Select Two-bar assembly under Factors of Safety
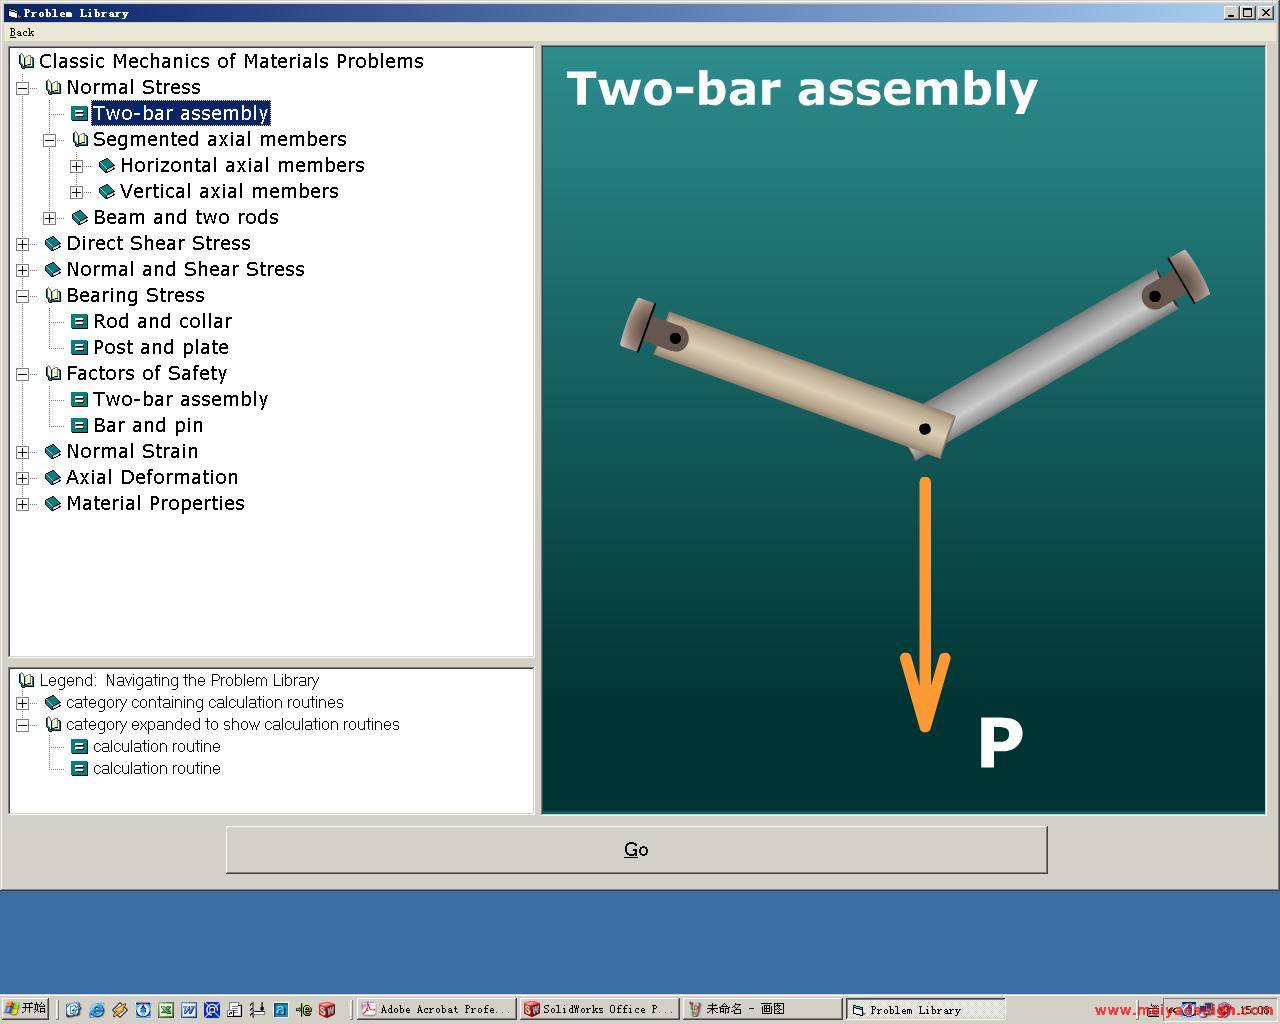 tap(180, 400)
